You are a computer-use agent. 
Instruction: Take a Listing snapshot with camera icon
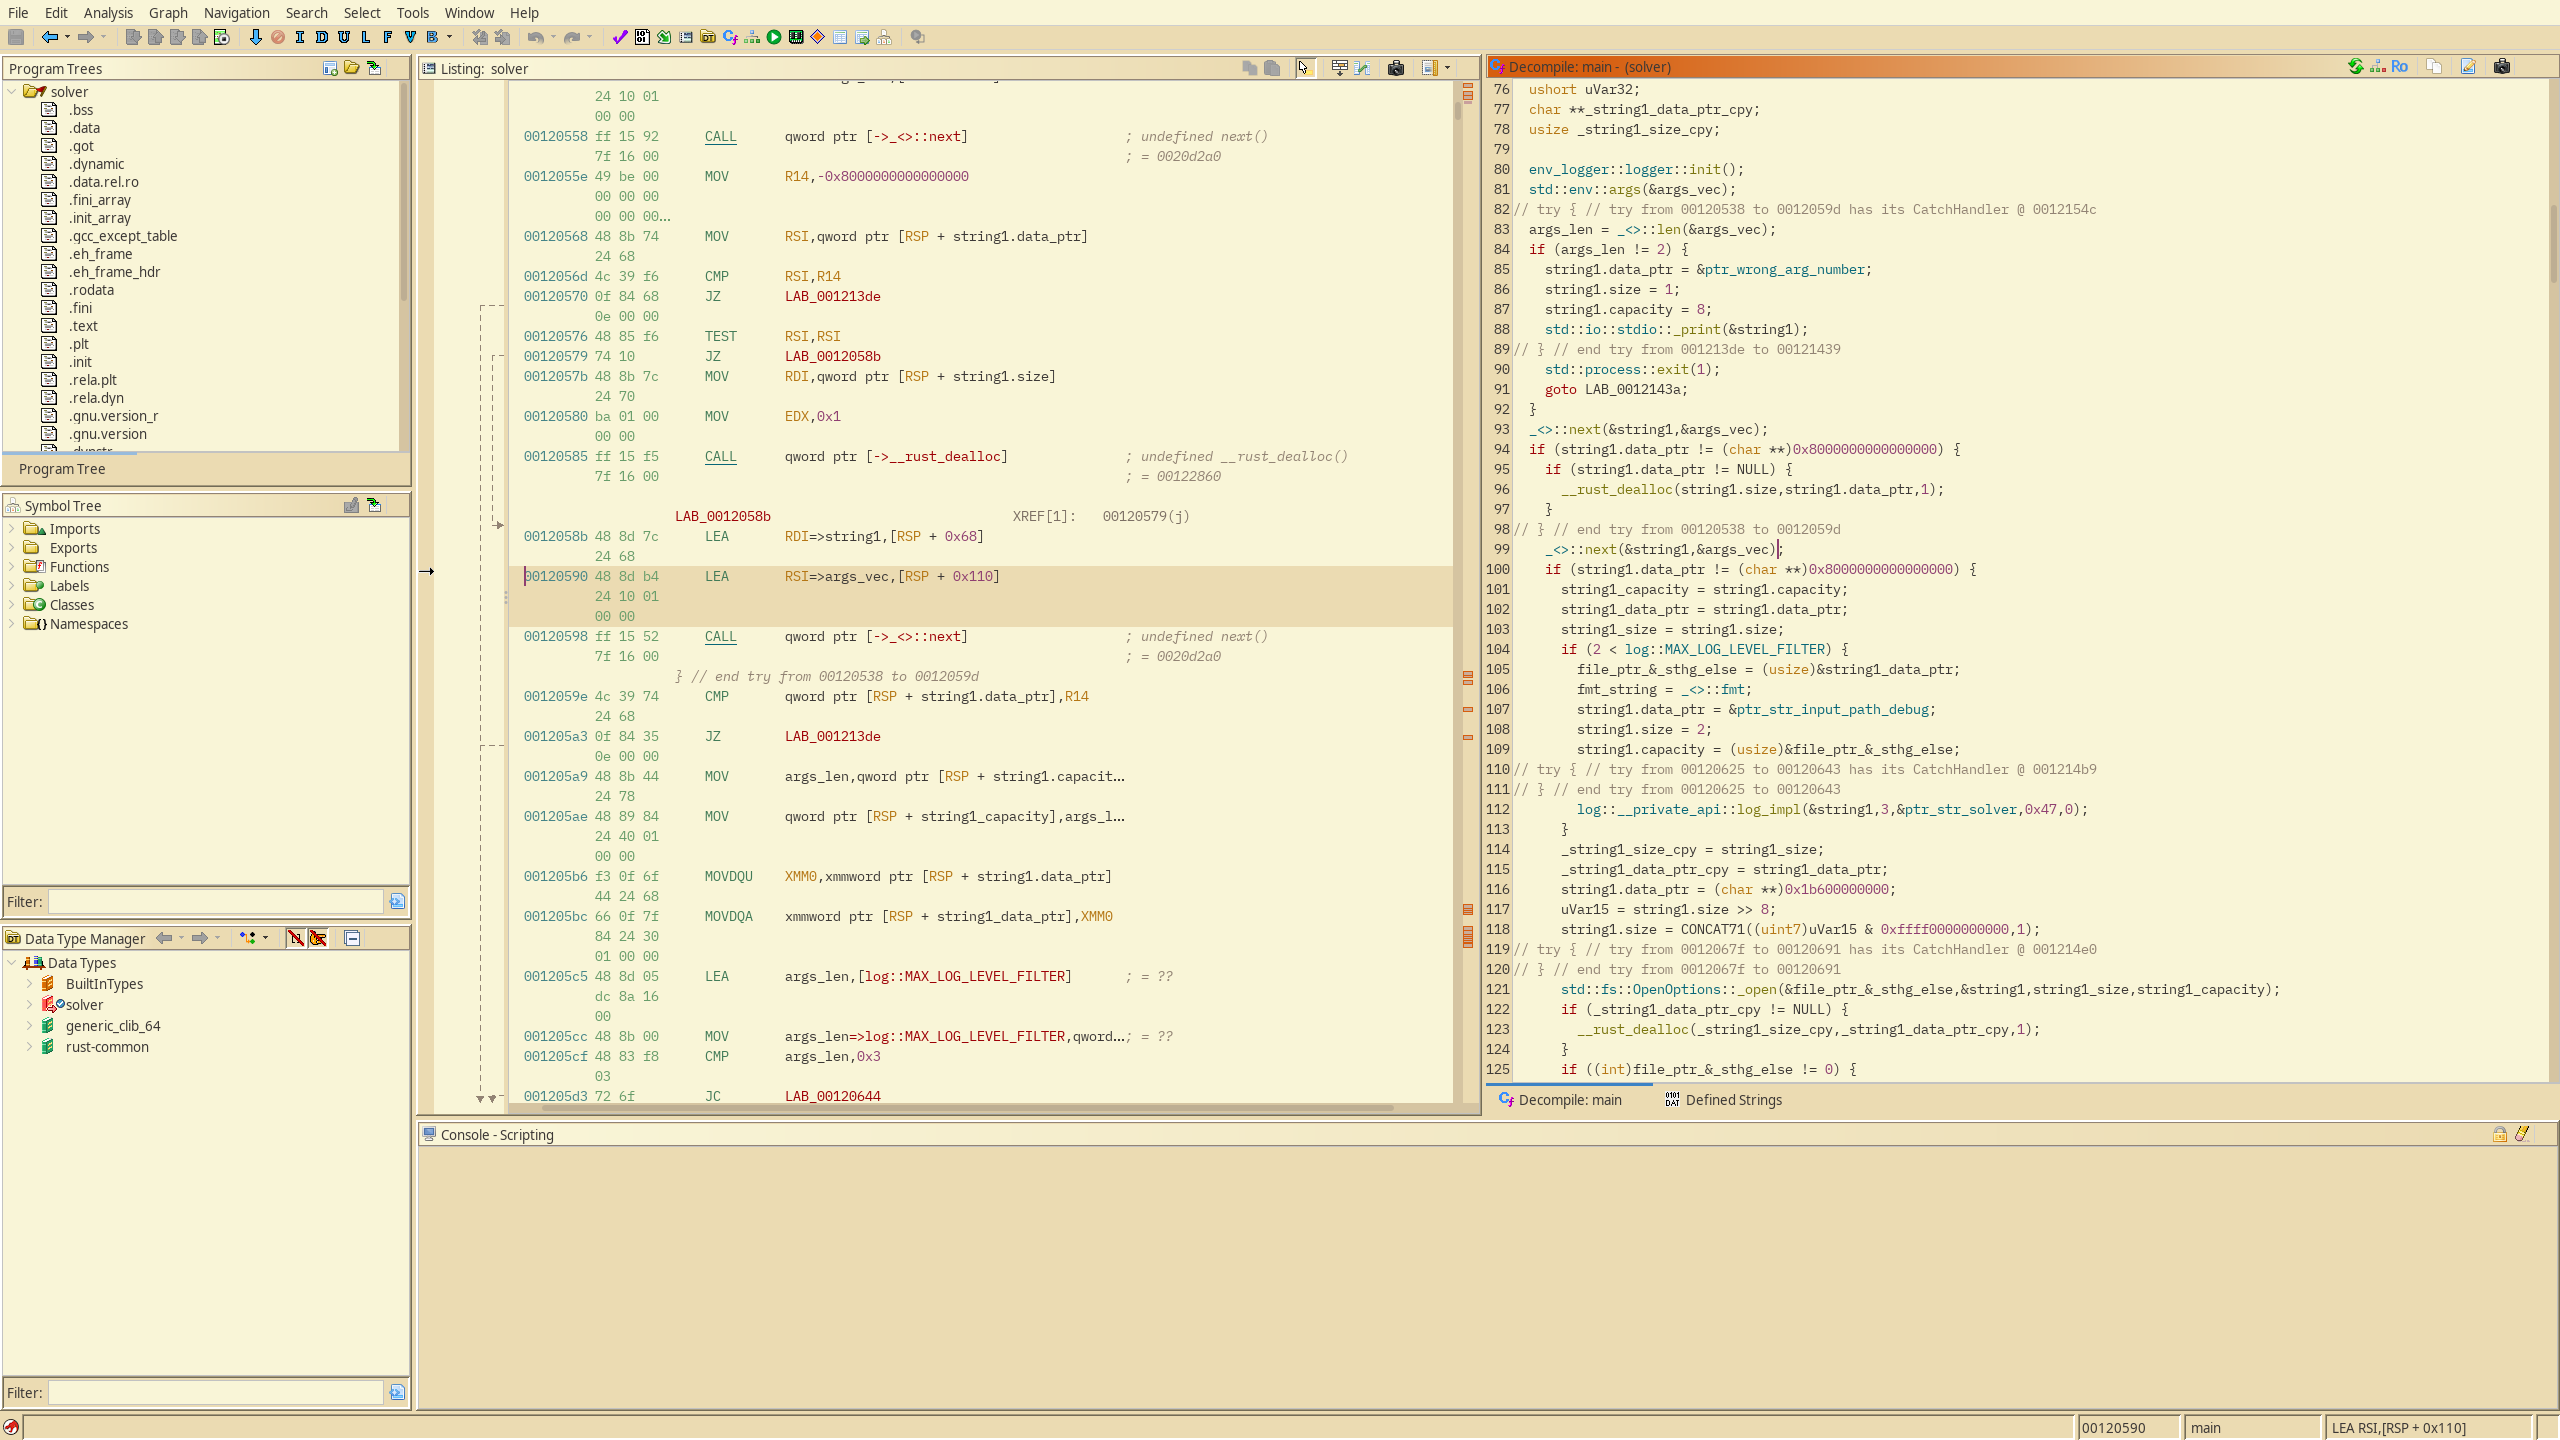click(1396, 68)
